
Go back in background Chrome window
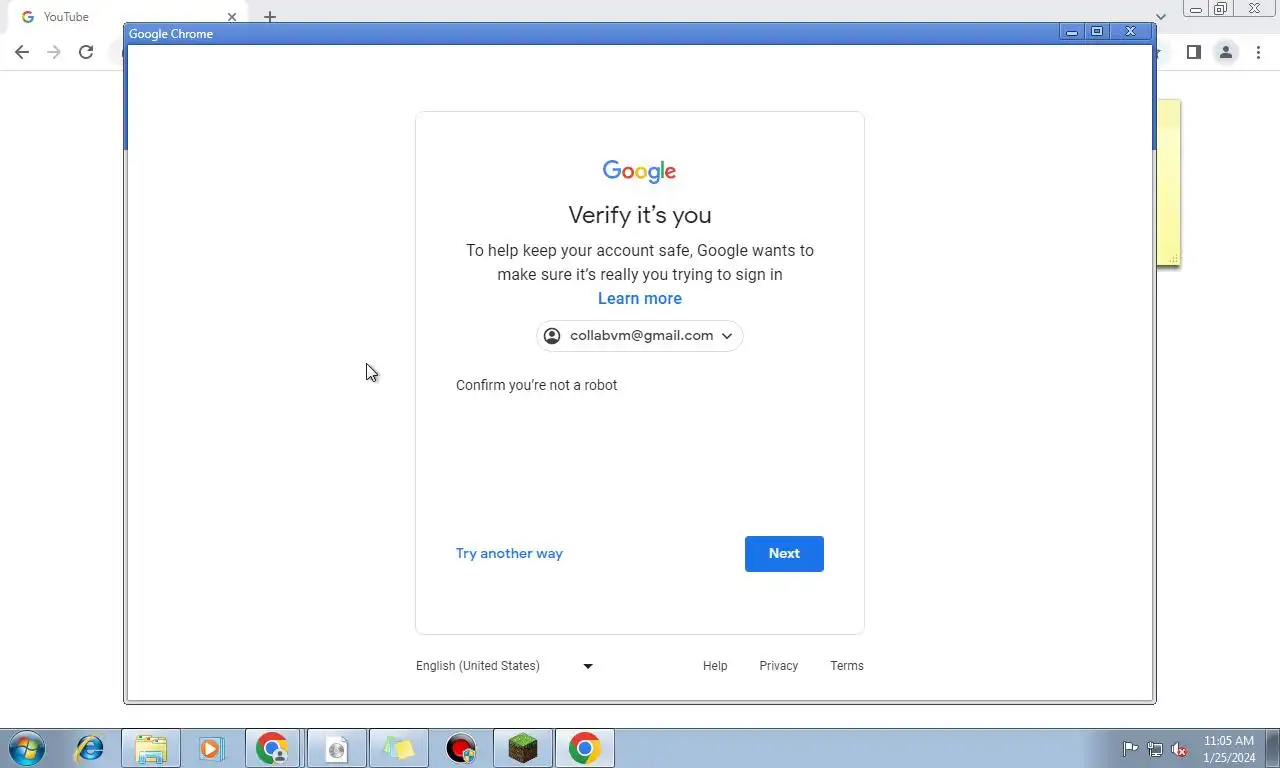(22, 52)
